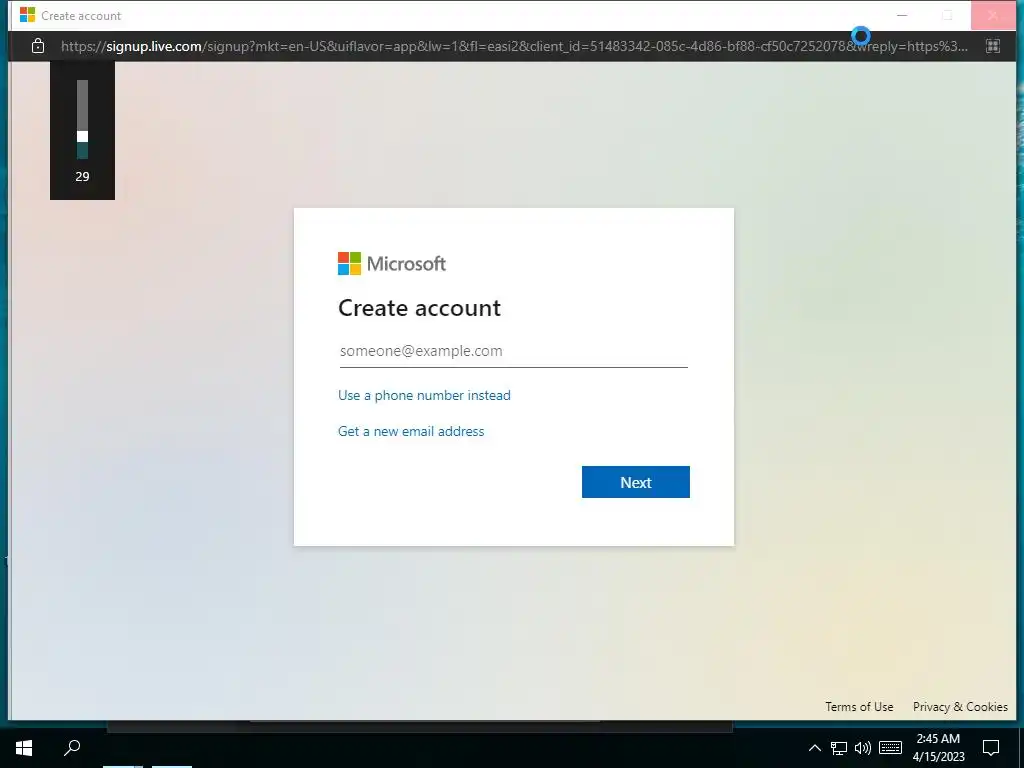This screenshot has height=768, width=1024.
Task: Click the volume value 29 label
Action: click(82, 176)
